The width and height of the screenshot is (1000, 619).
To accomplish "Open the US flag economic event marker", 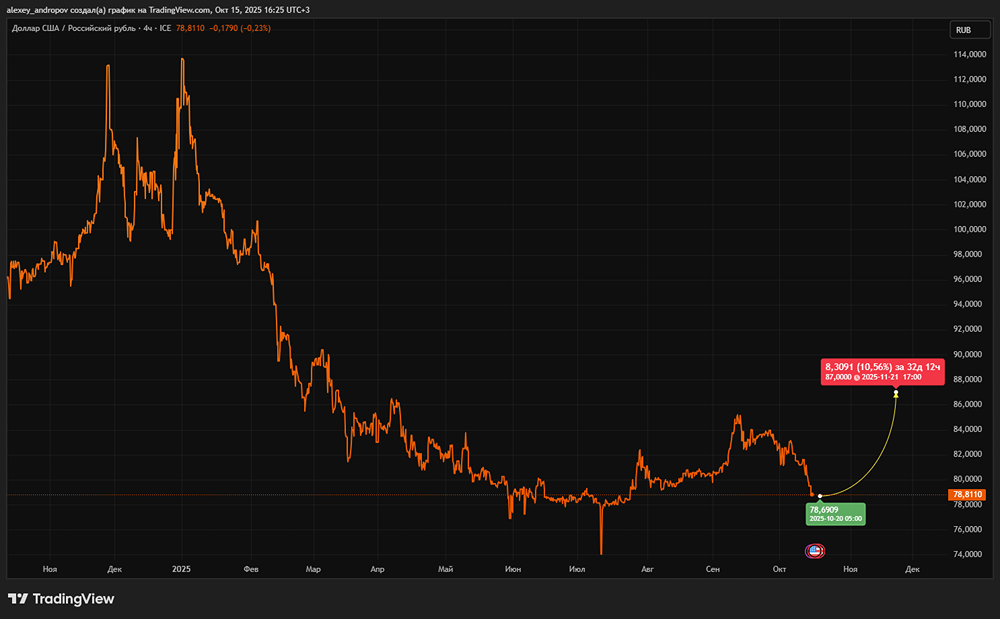I will pos(814,551).
